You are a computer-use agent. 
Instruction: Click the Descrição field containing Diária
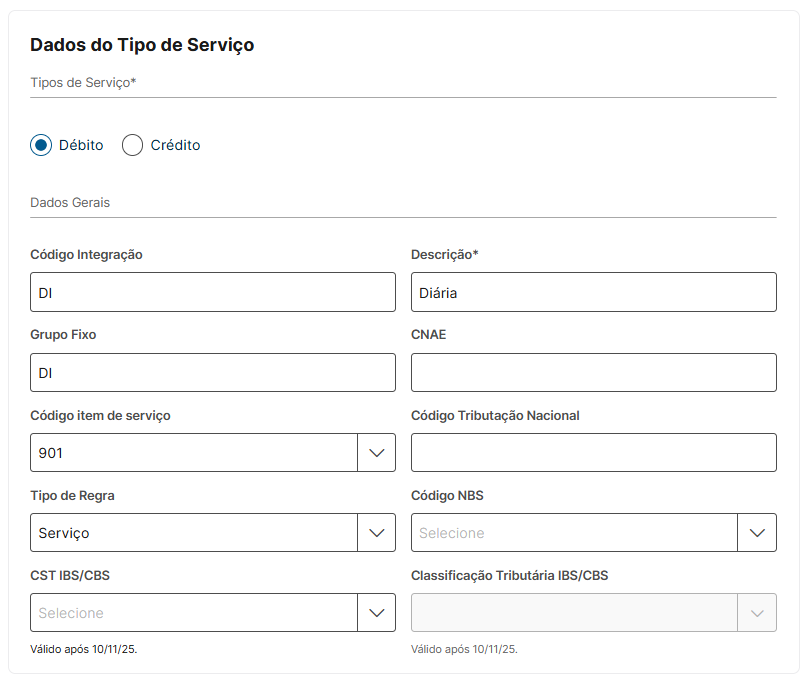click(x=593, y=292)
